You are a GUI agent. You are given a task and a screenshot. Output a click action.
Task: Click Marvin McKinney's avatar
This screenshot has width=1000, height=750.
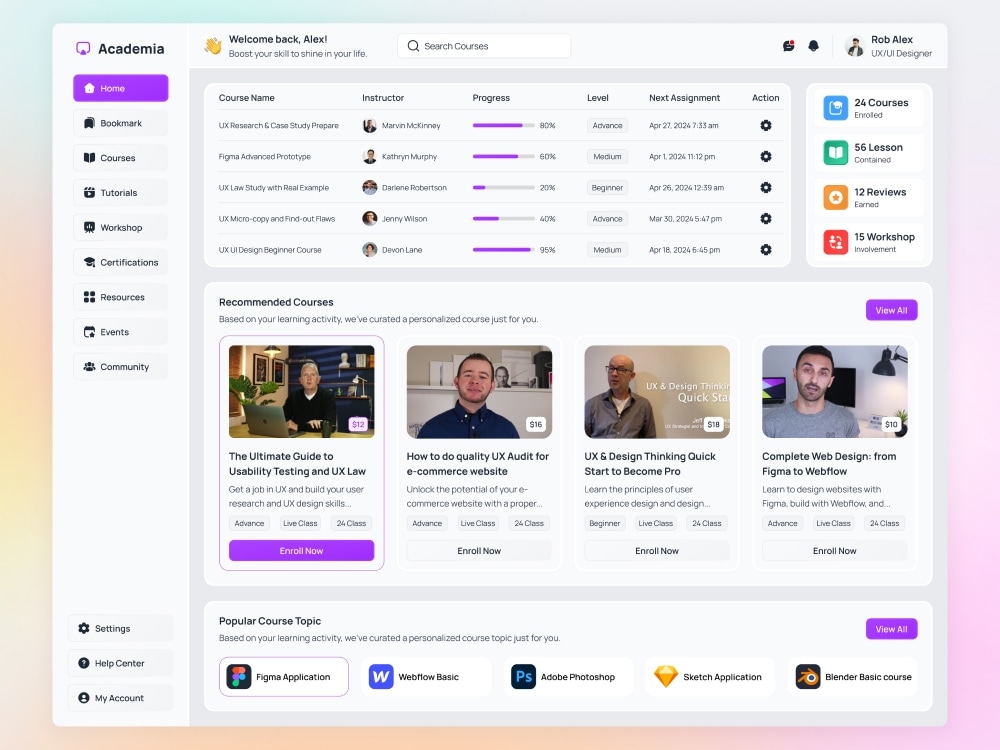coord(370,126)
